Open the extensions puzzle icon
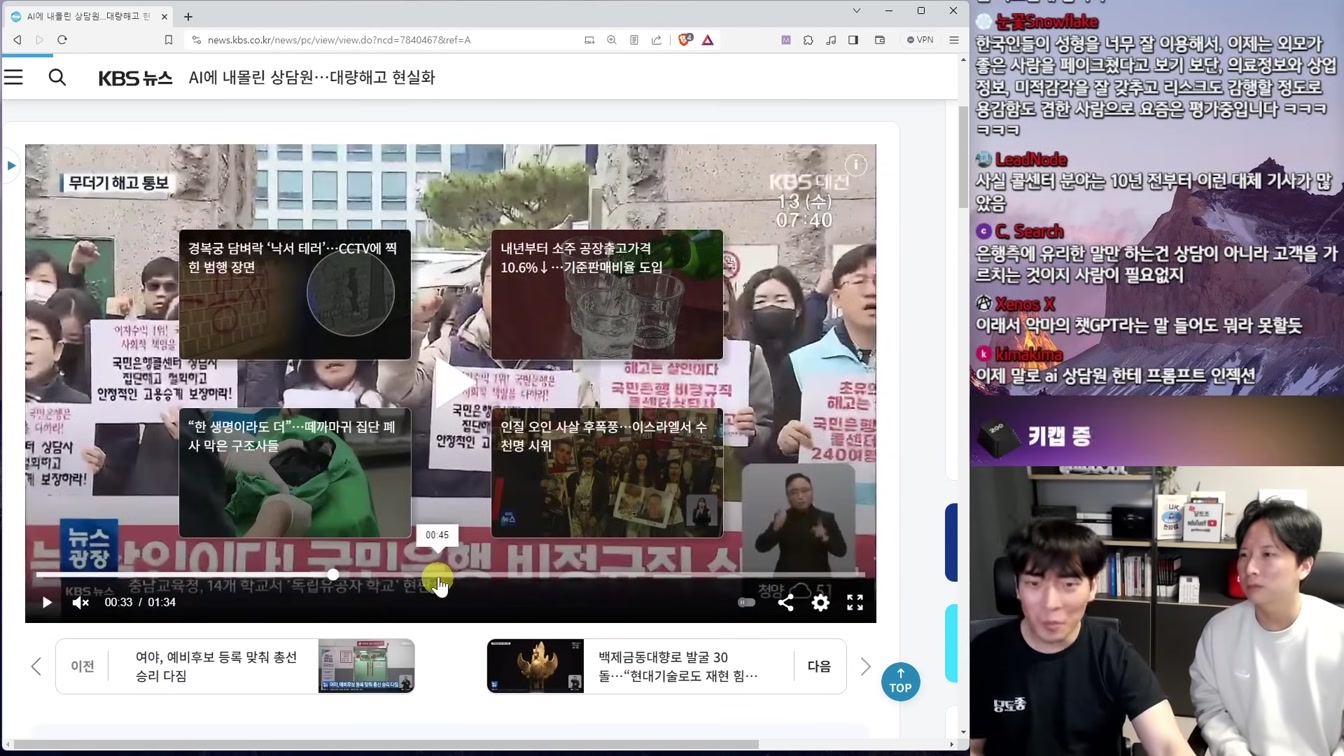 click(808, 40)
